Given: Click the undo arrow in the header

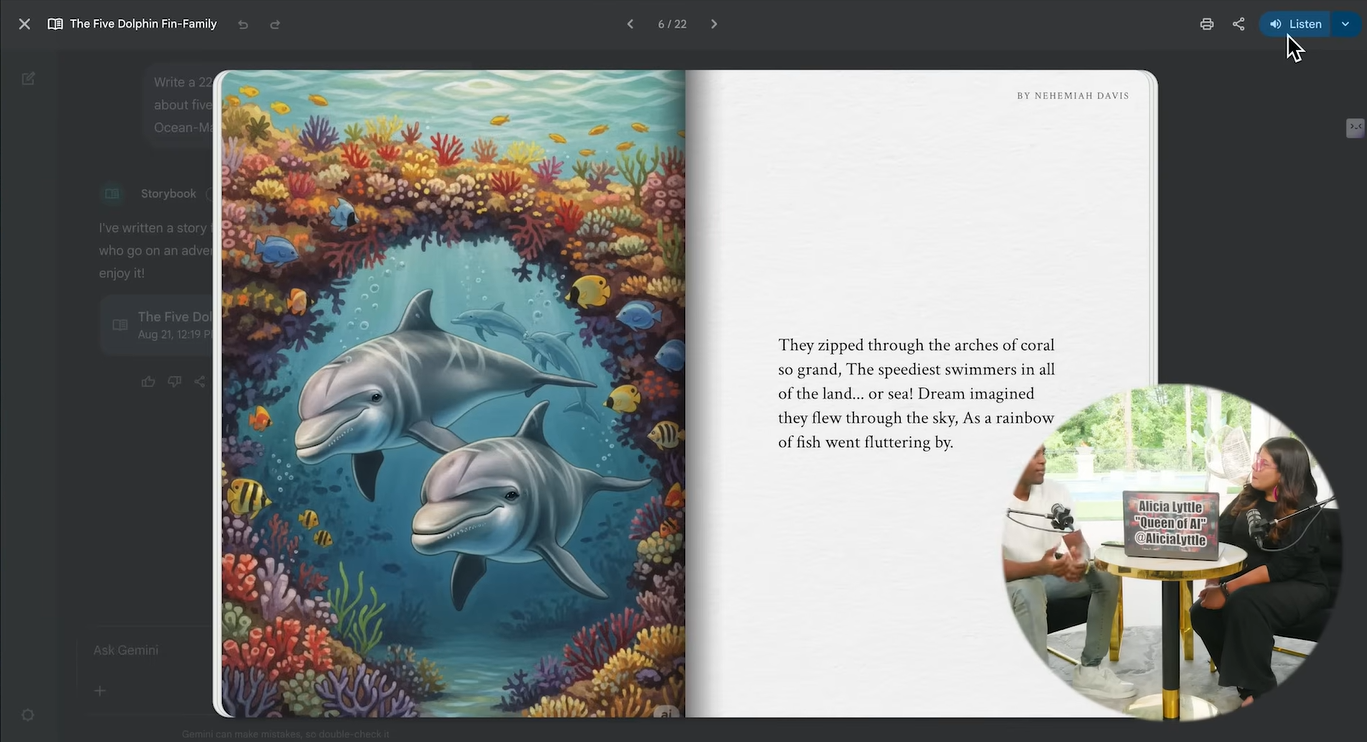Looking at the screenshot, I should 243,24.
